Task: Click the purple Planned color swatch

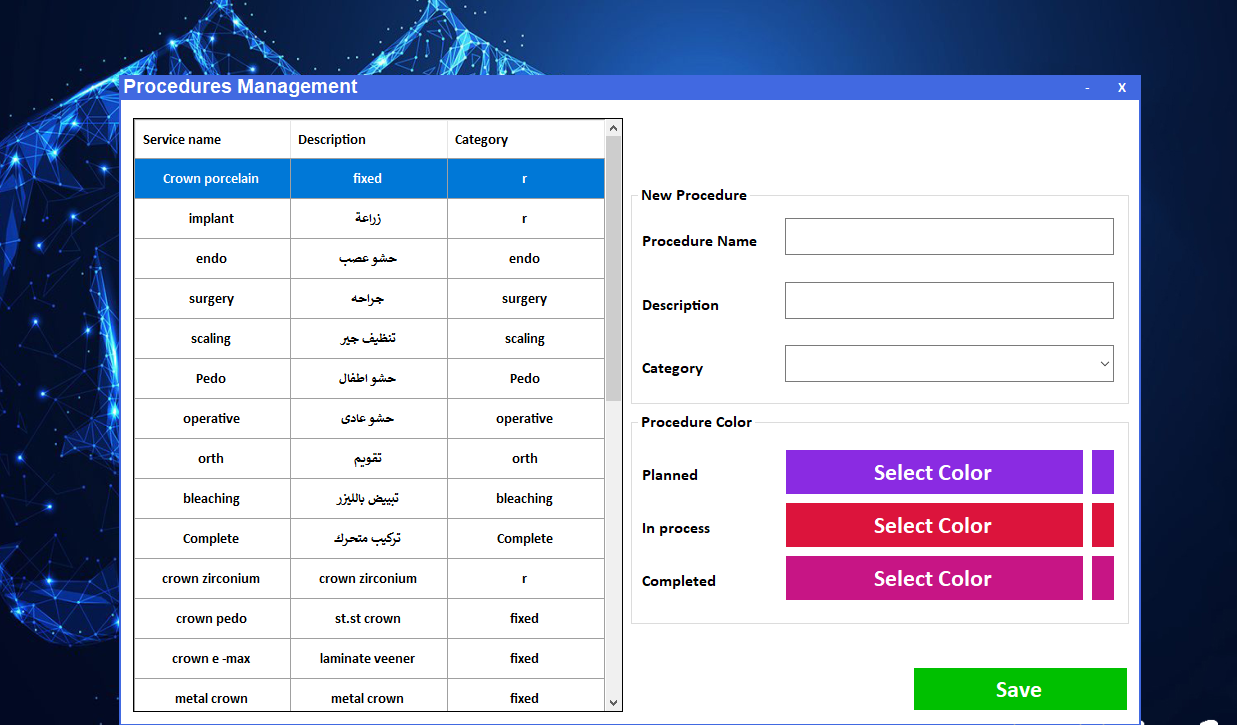Action: pyautogui.click(x=1103, y=472)
